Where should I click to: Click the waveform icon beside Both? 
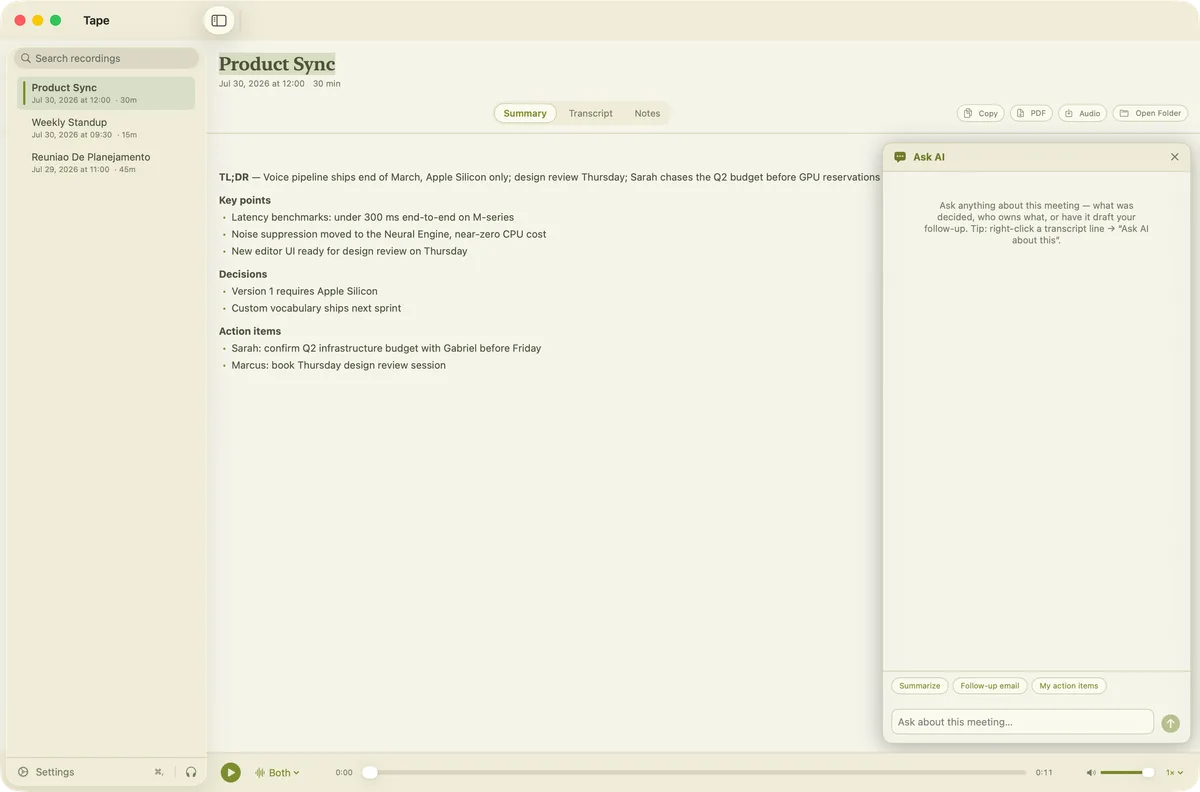tap(260, 772)
